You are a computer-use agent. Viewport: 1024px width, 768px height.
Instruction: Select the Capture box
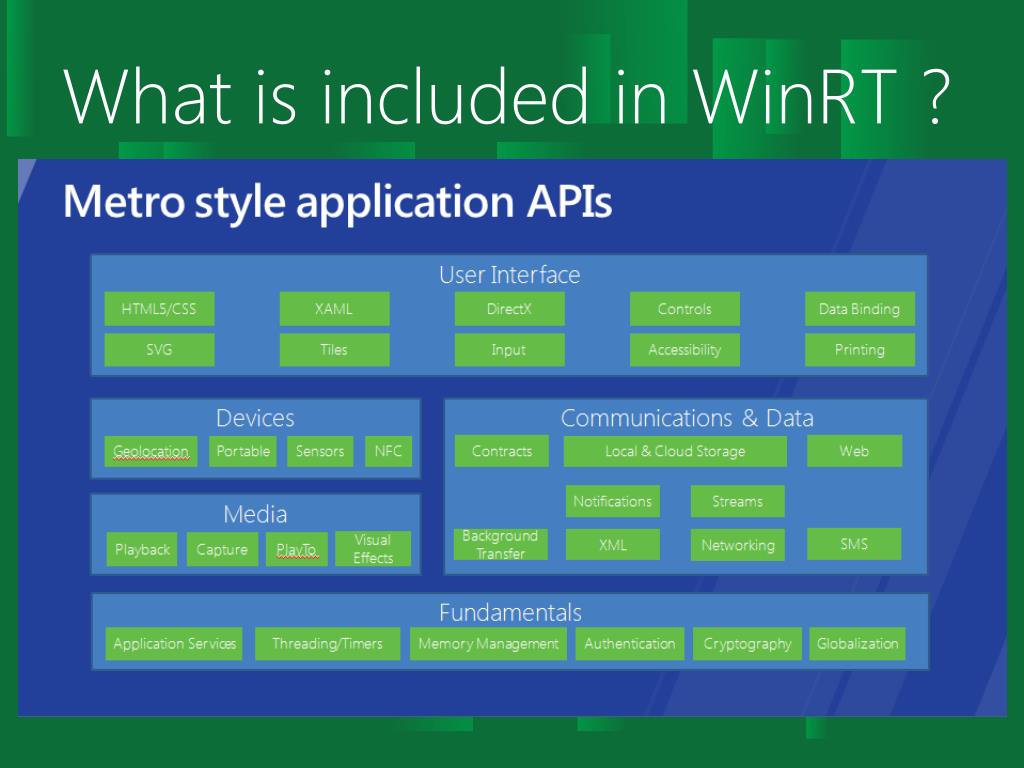[222, 549]
